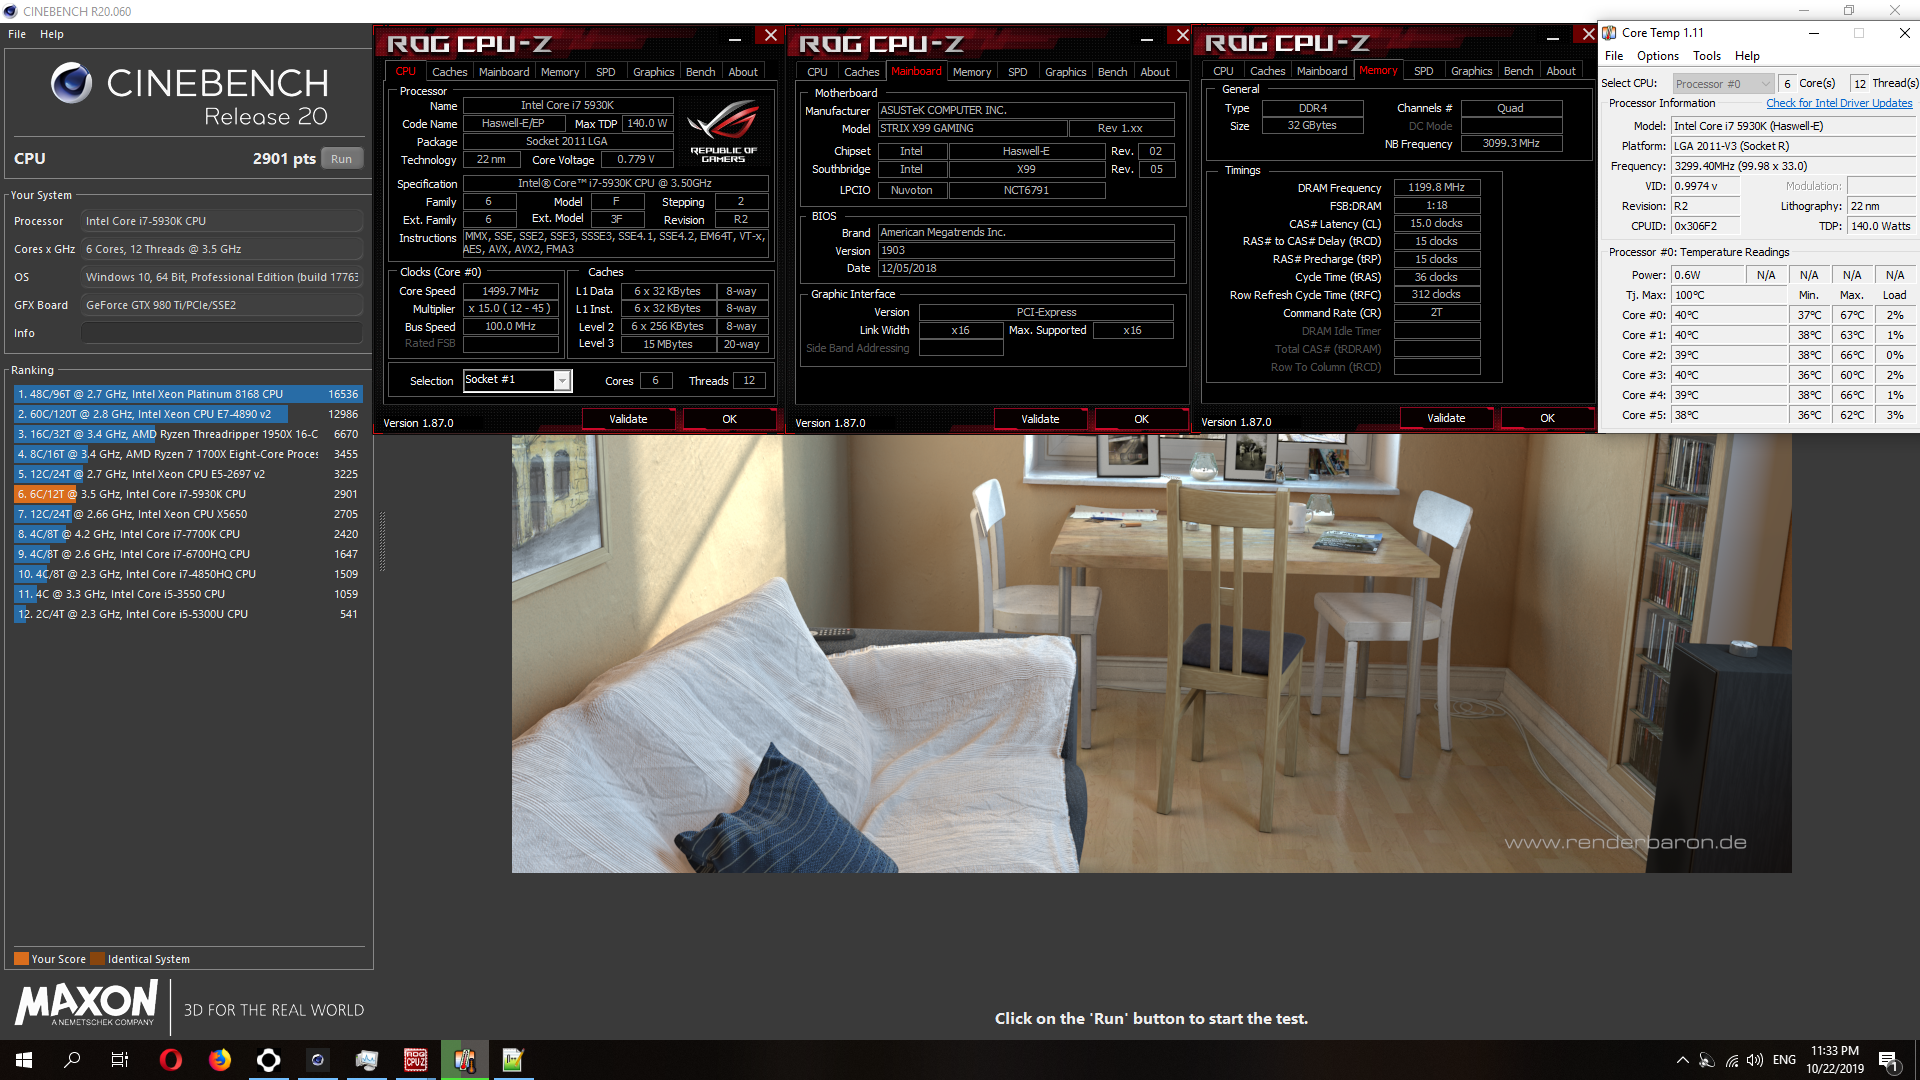The width and height of the screenshot is (1920, 1080).
Task: Open the Wi-Fi network tray icon
Action: coord(1732,1060)
